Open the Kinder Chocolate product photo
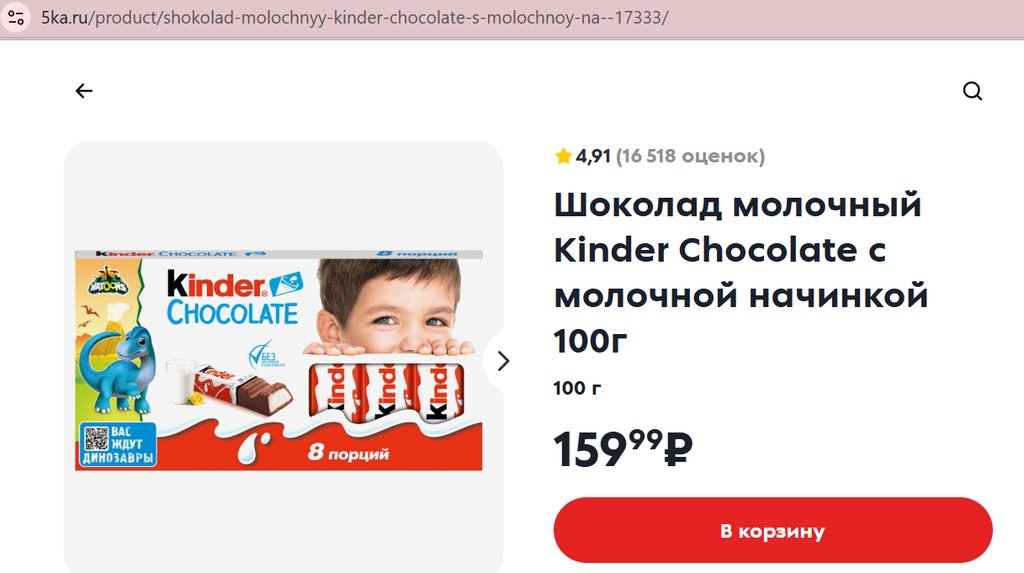 point(279,360)
